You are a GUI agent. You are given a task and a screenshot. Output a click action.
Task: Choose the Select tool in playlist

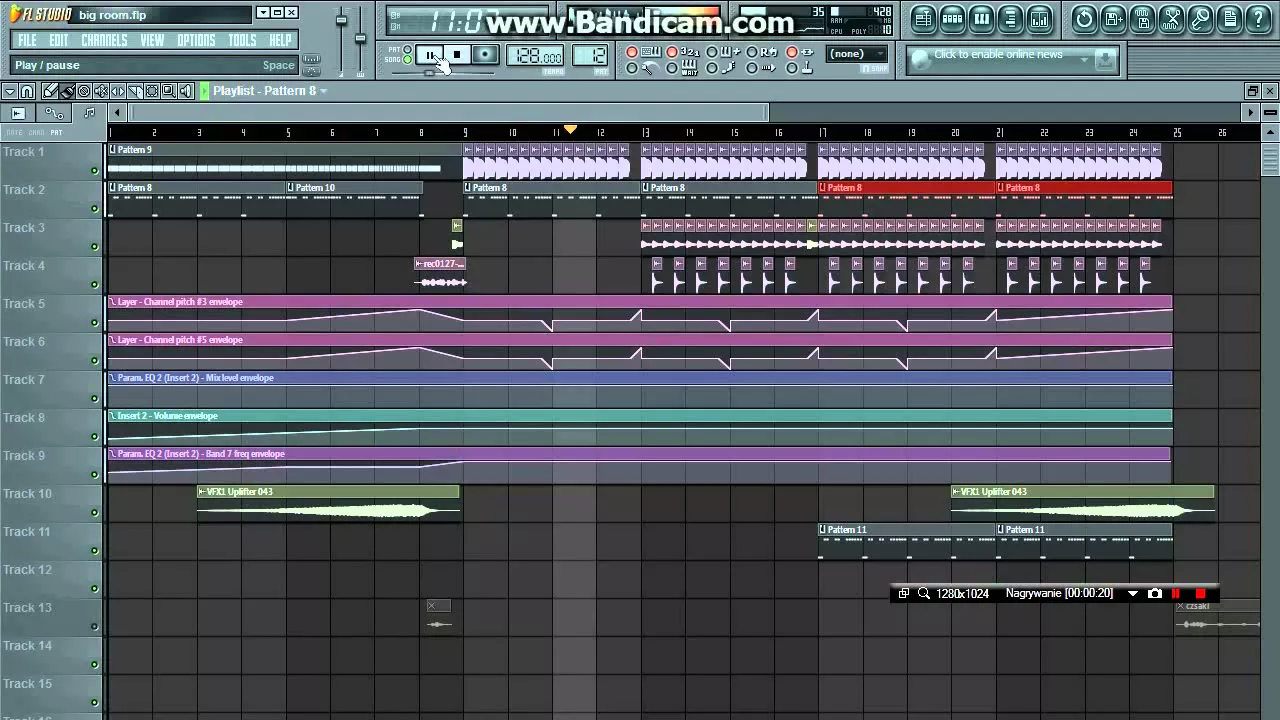(151, 92)
